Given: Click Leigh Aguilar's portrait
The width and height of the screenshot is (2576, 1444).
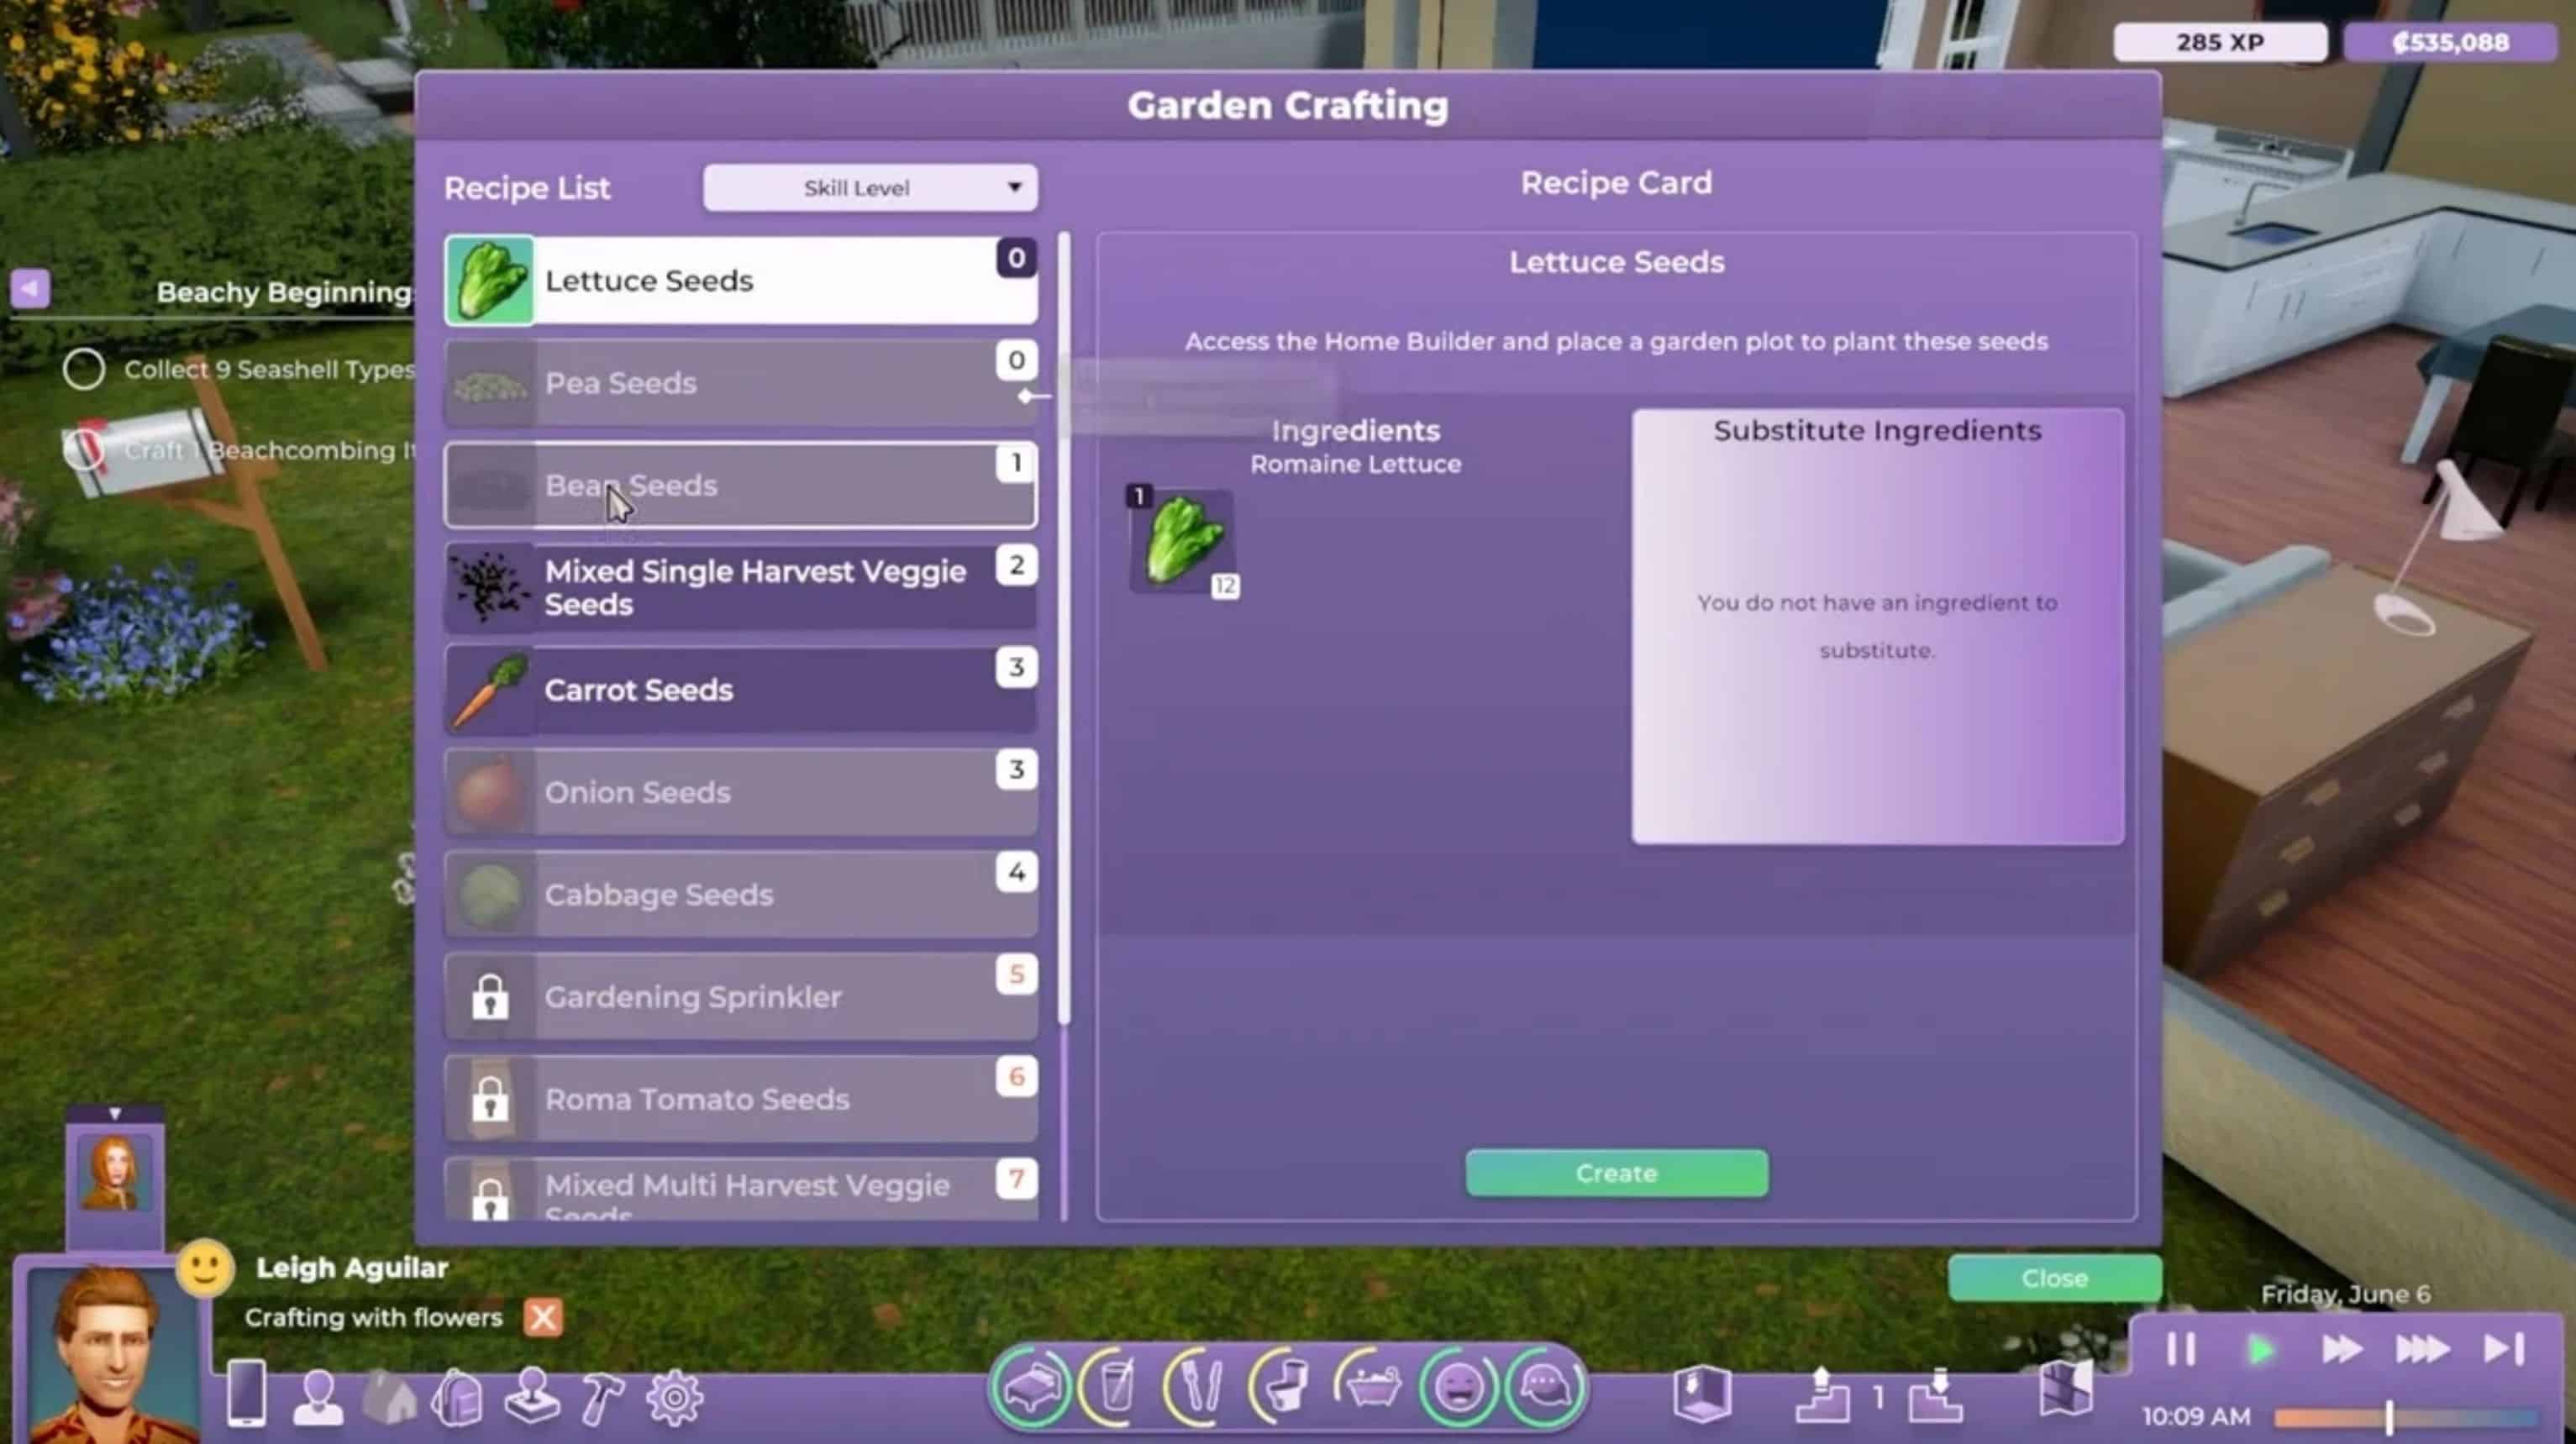Looking at the screenshot, I should (x=112, y=1355).
